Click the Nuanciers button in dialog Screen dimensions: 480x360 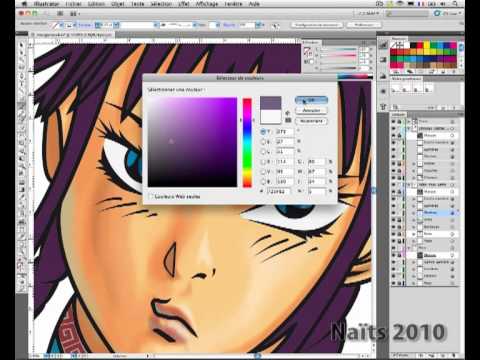tap(311, 121)
